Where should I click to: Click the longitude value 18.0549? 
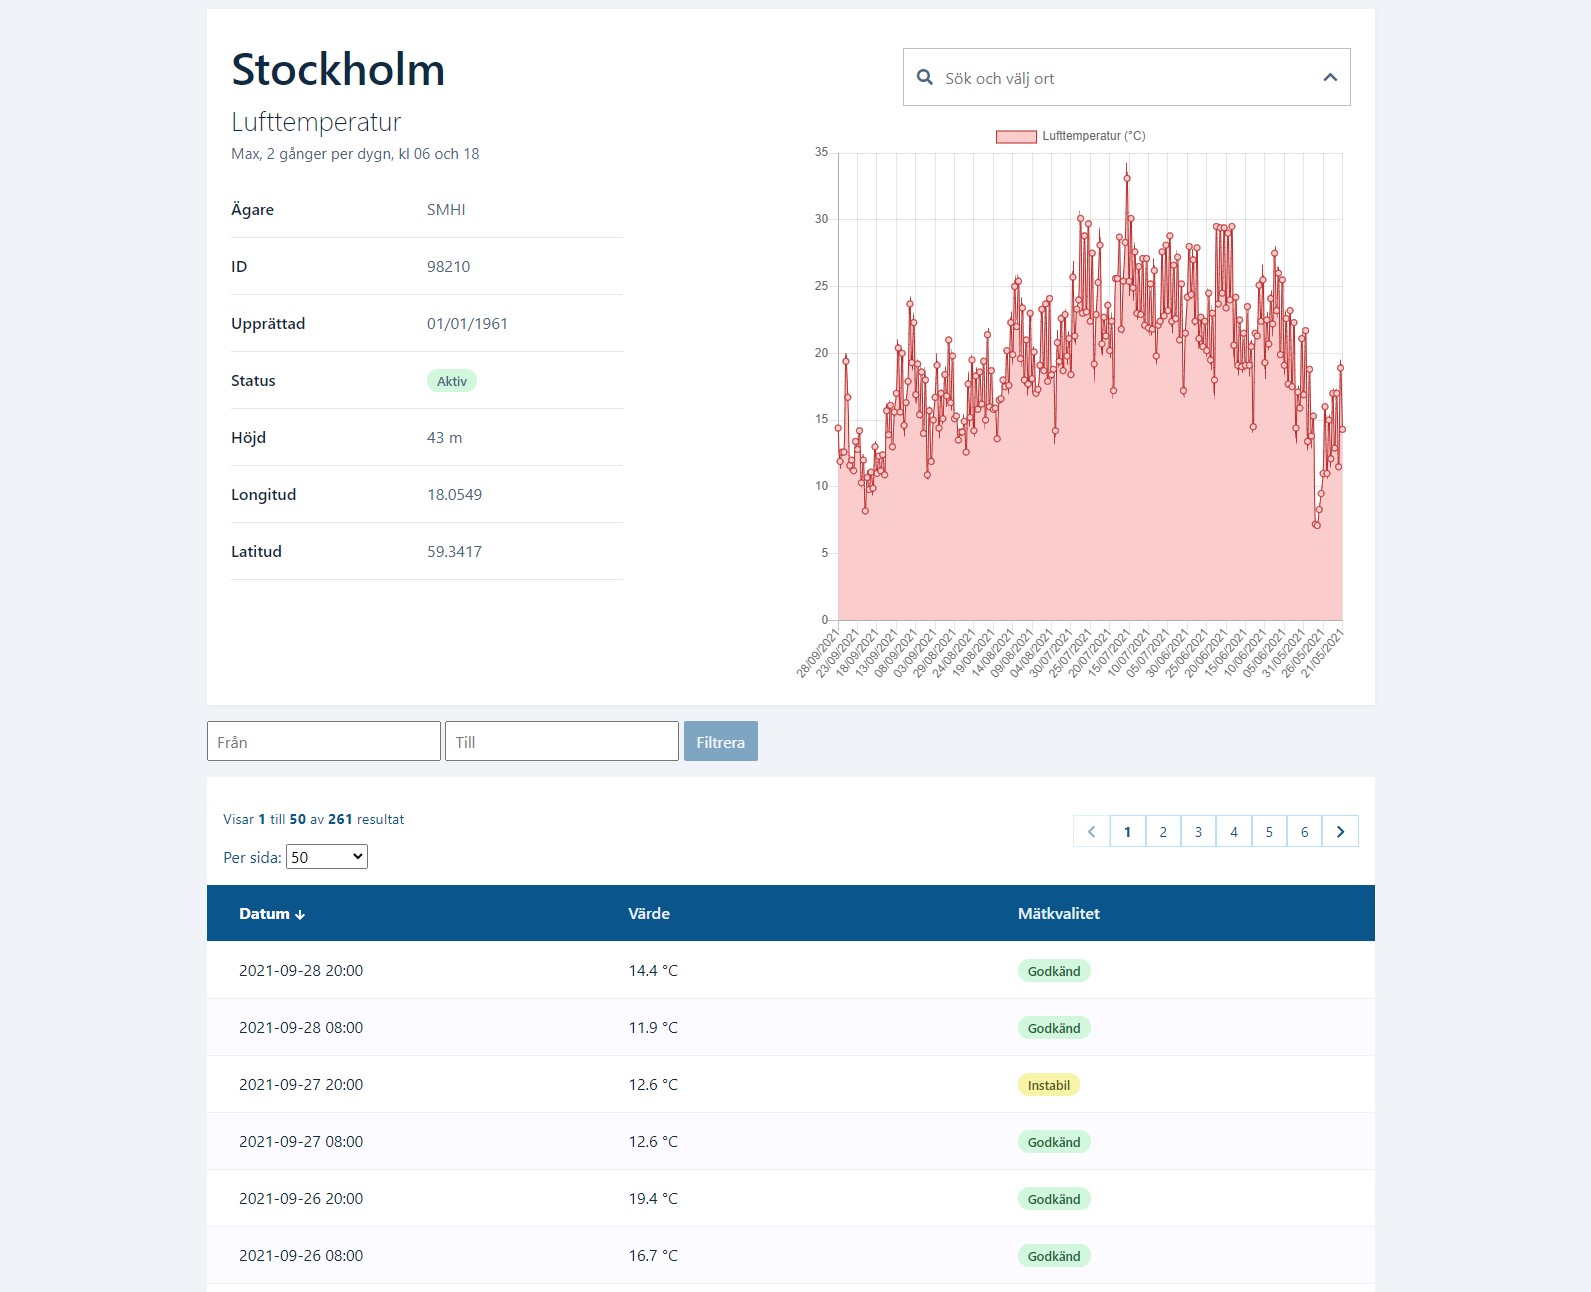pos(454,494)
